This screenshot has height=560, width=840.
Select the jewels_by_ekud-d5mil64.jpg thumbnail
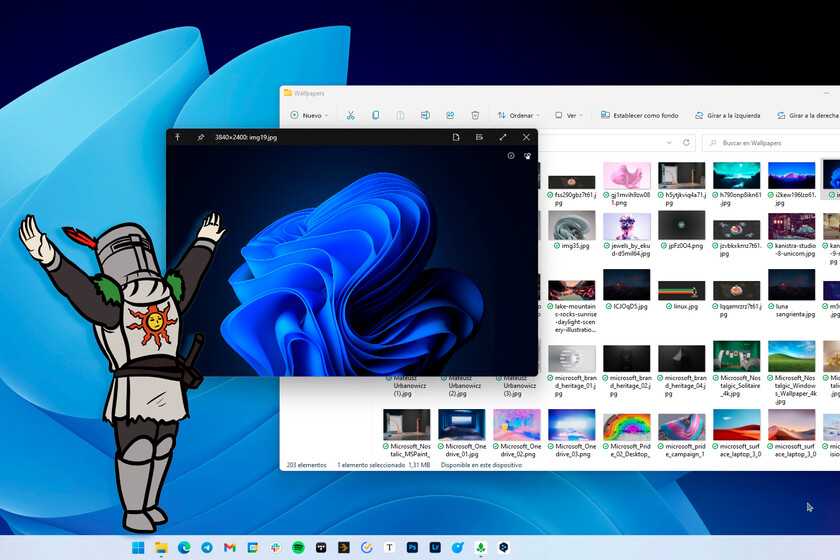(627, 226)
